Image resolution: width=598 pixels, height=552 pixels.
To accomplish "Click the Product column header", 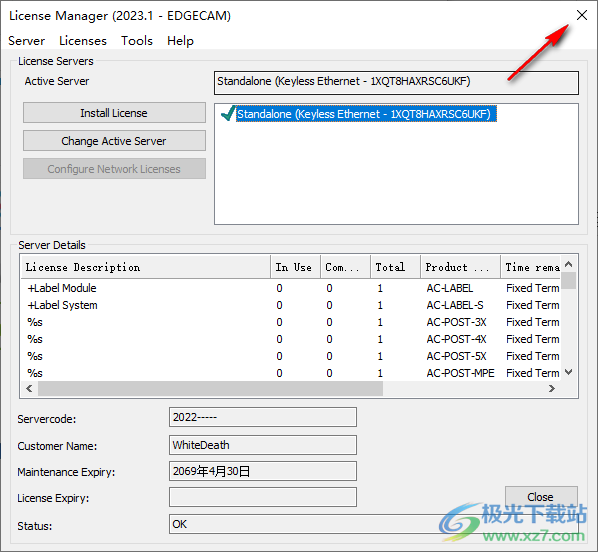I will [461, 267].
